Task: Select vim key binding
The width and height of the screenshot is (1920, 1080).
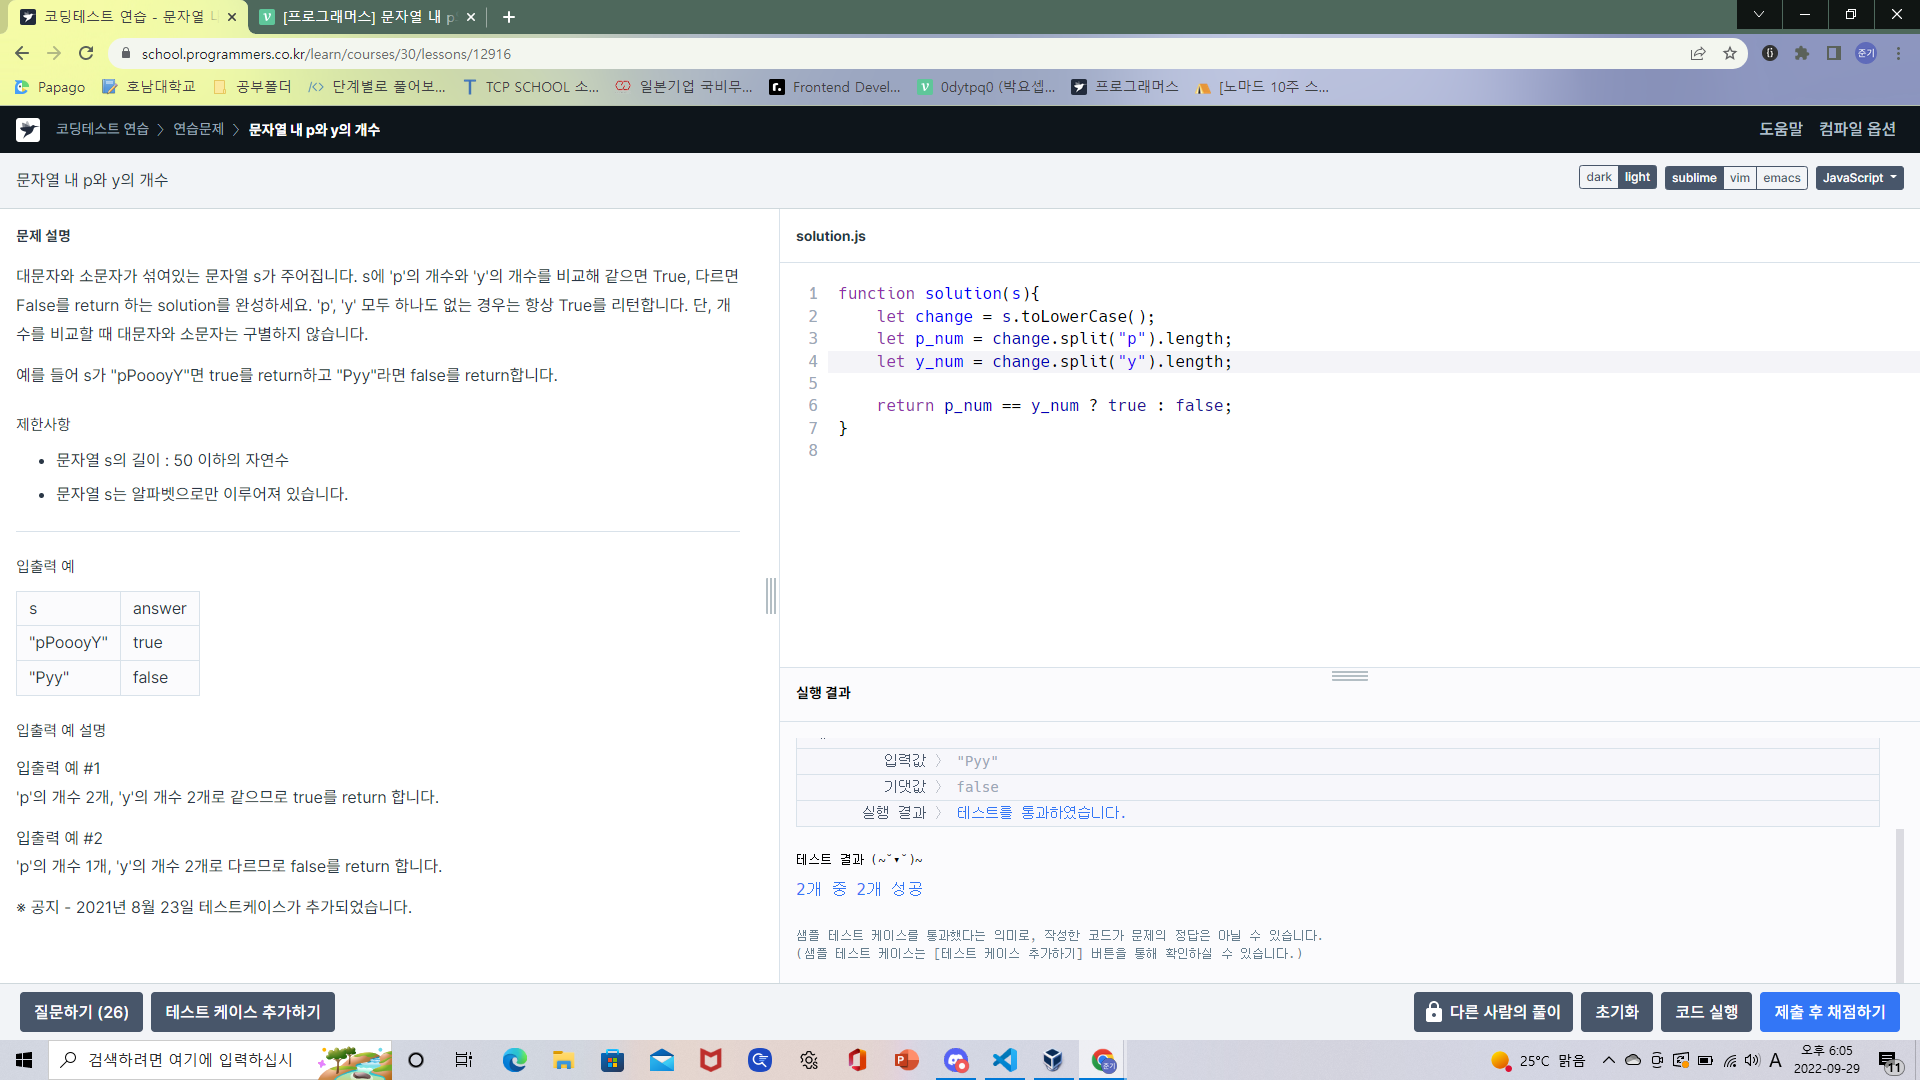Action: (1740, 178)
